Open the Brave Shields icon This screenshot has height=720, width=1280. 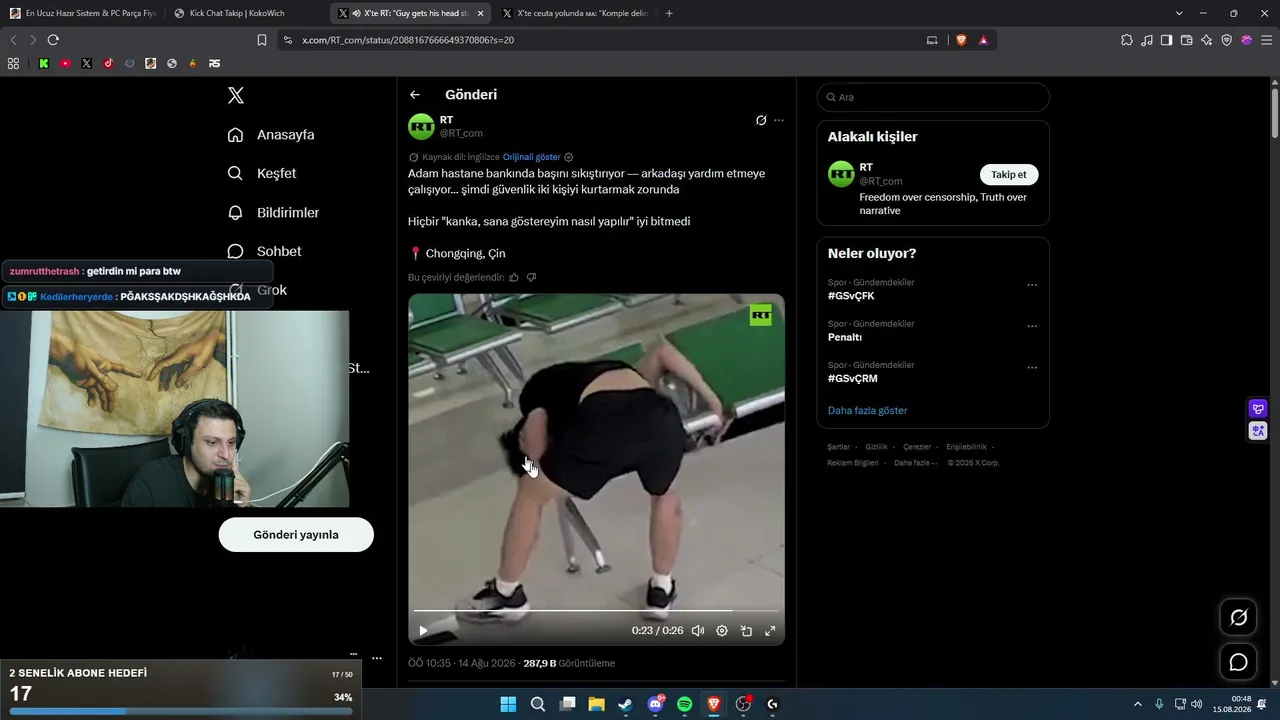(x=961, y=40)
